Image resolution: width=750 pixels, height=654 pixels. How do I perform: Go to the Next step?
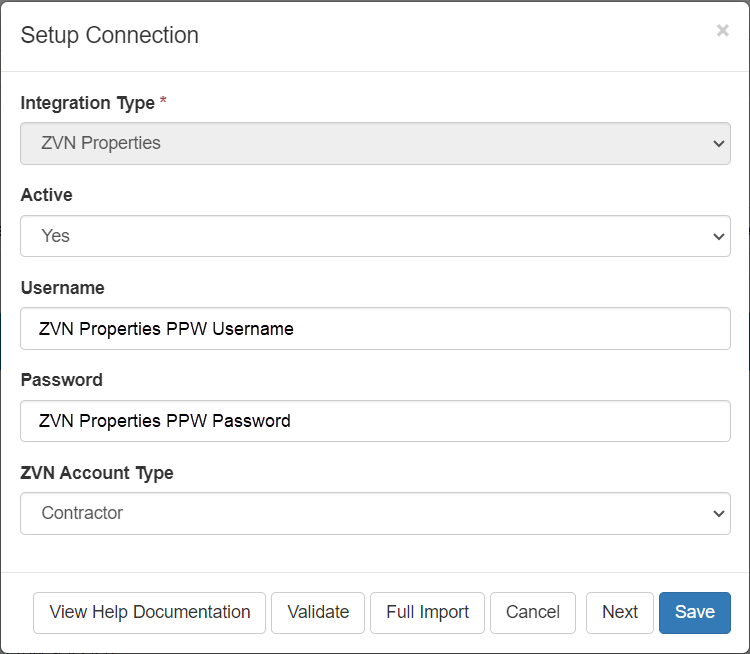(620, 612)
